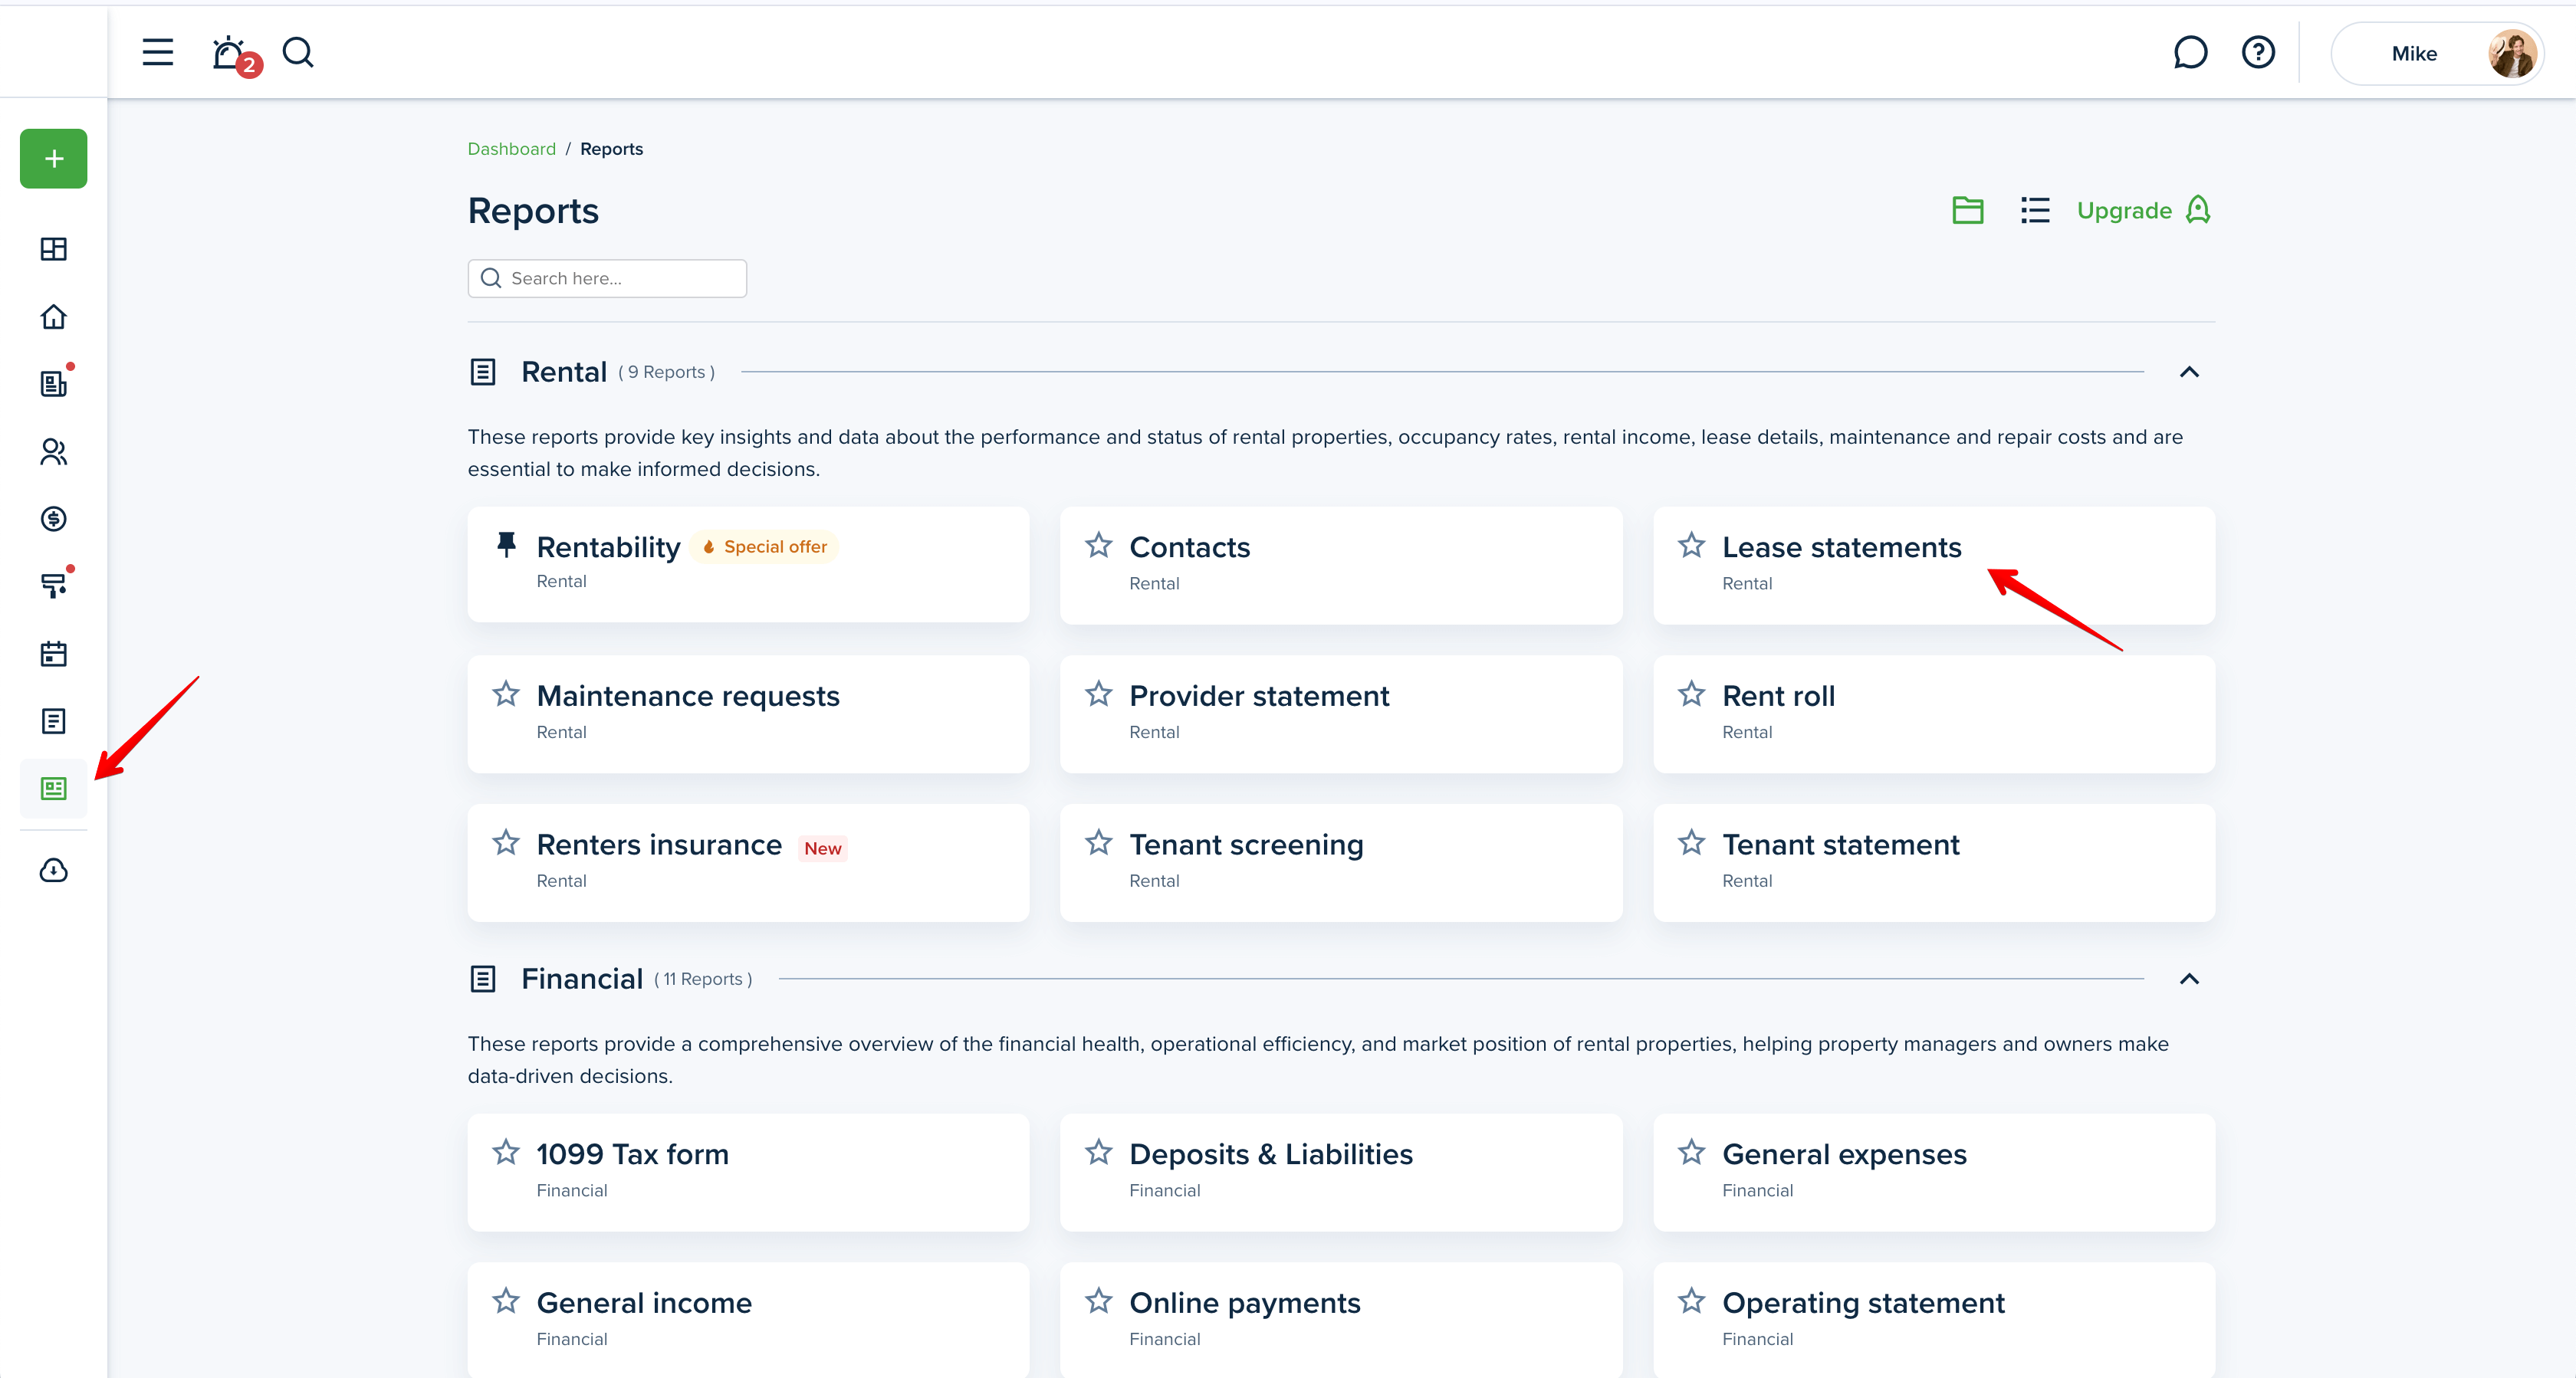Image resolution: width=2576 pixels, height=1378 pixels.
Task: Click the top bar search icon
Action: [x=298, y=52]
